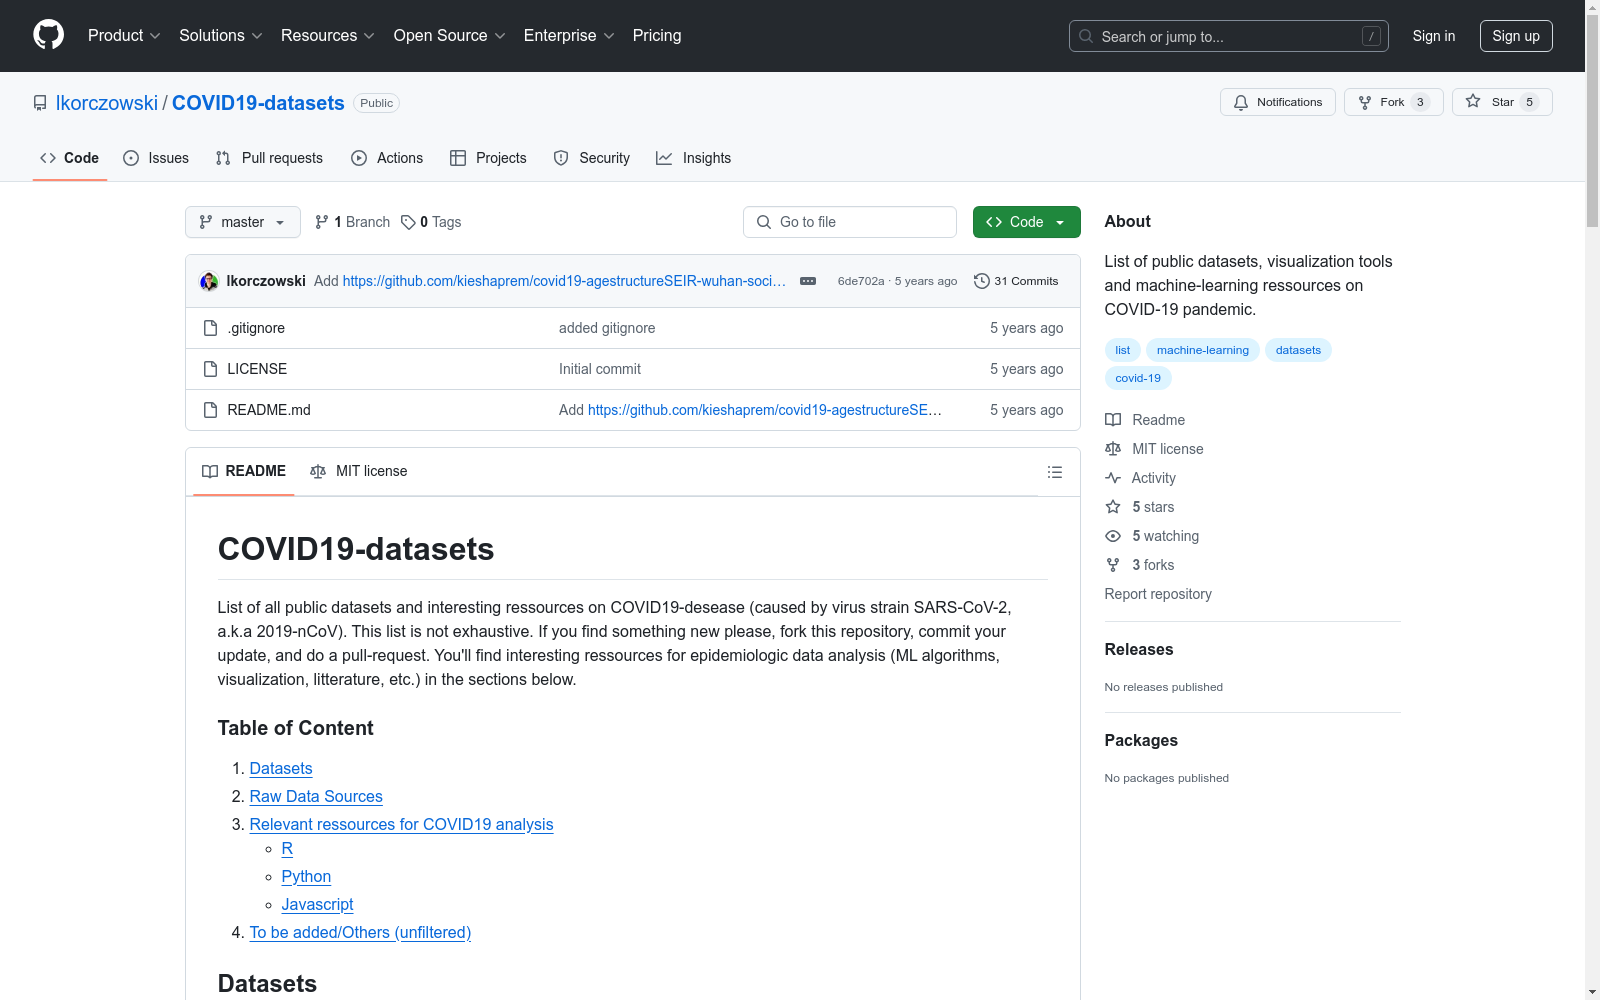Click the list topic tag

[x=1123, y=350]
